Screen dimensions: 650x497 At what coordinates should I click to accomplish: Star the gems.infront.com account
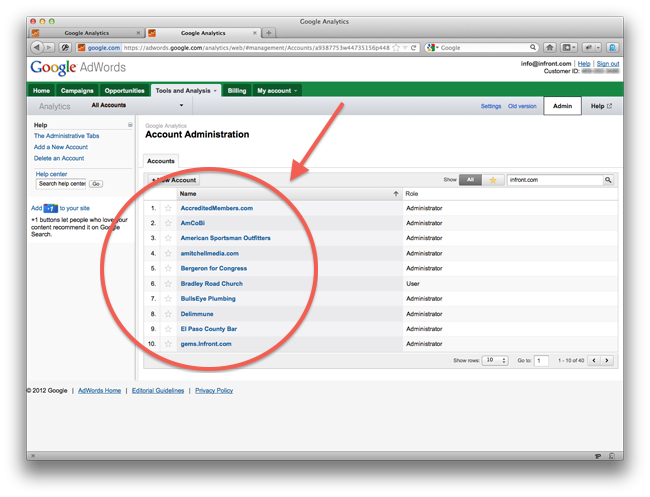[x=168, y=344]
